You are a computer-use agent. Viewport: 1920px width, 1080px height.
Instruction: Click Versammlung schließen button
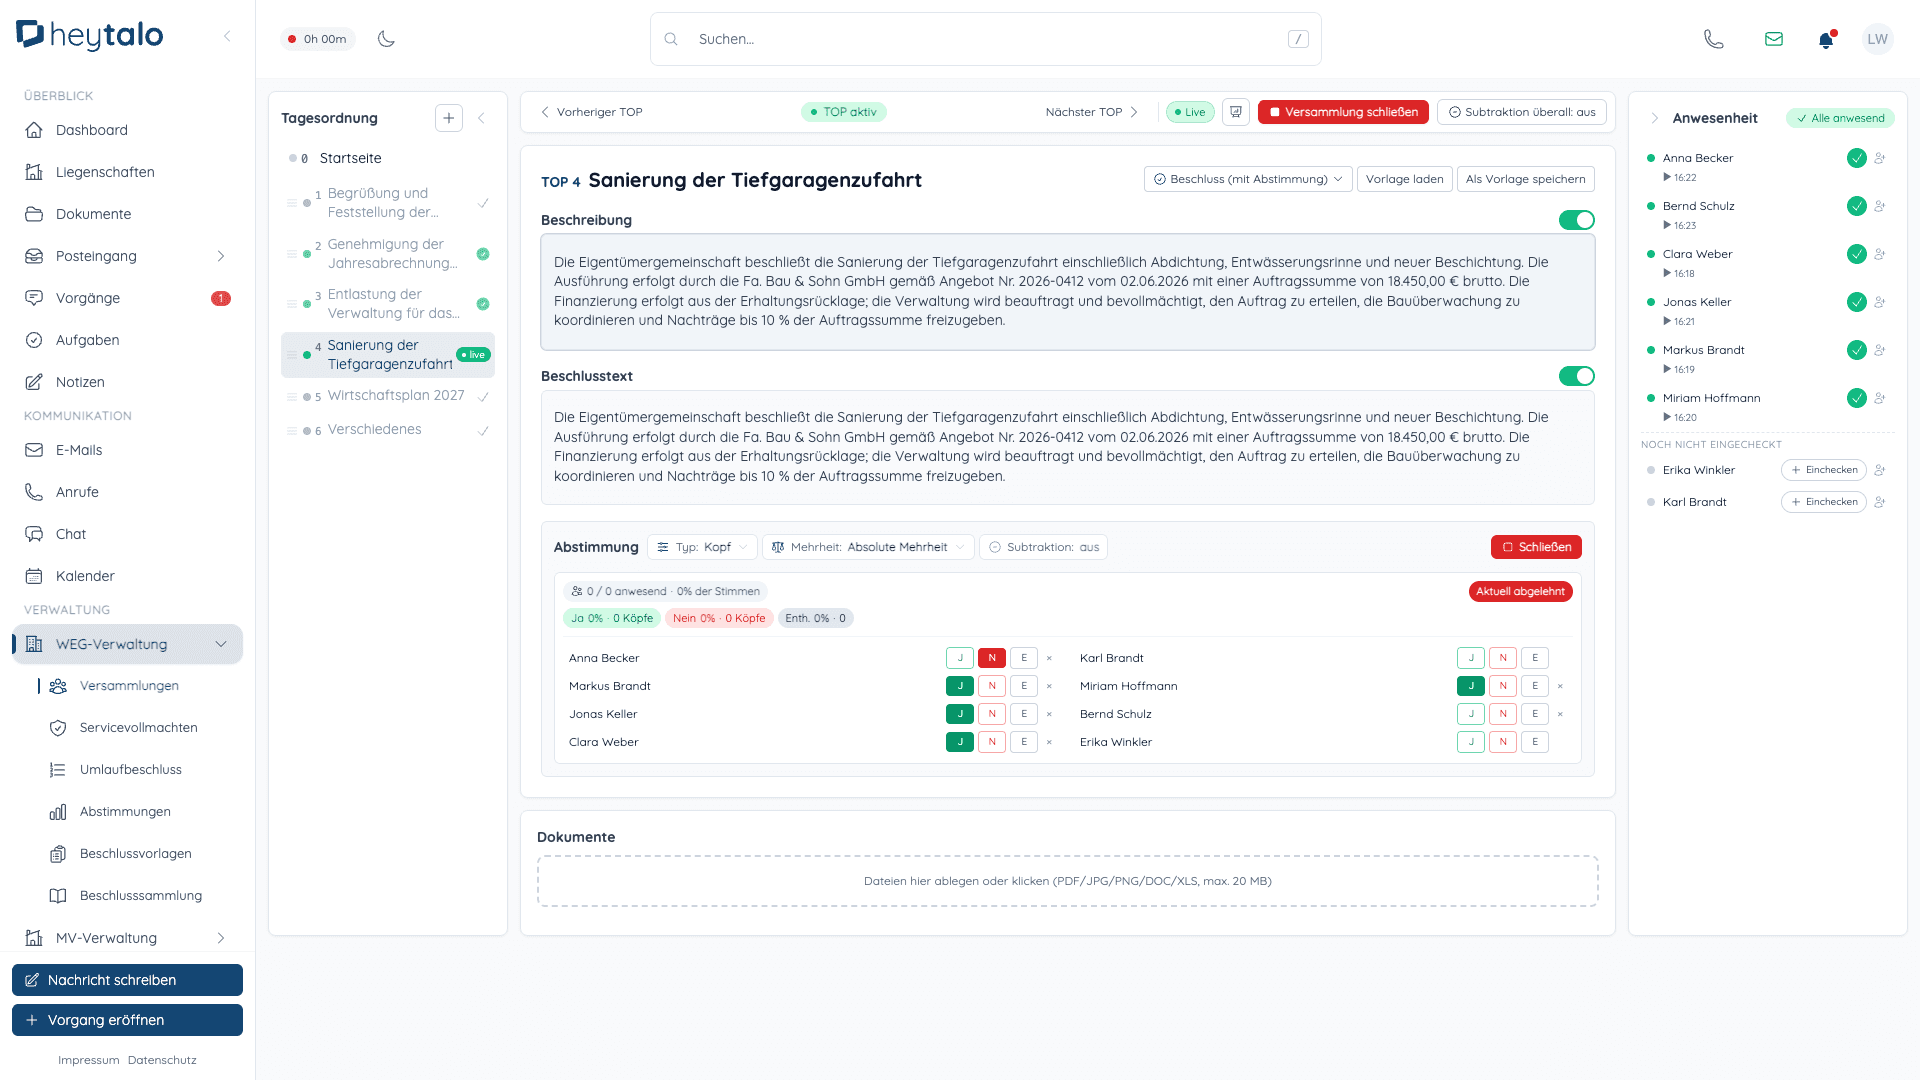pos(1343,112)
